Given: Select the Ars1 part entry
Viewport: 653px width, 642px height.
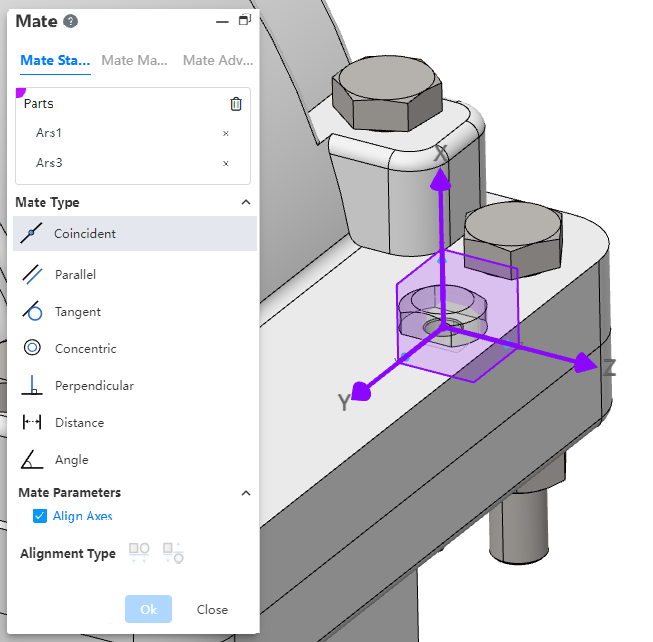Looking at the screenshot, I should coord(49,133).
